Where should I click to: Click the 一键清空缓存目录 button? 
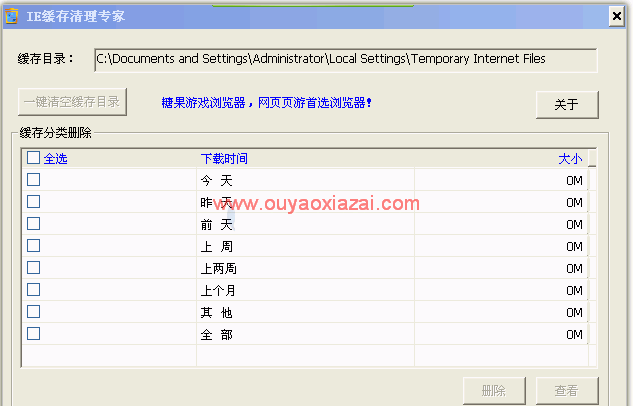coord(73,102)
